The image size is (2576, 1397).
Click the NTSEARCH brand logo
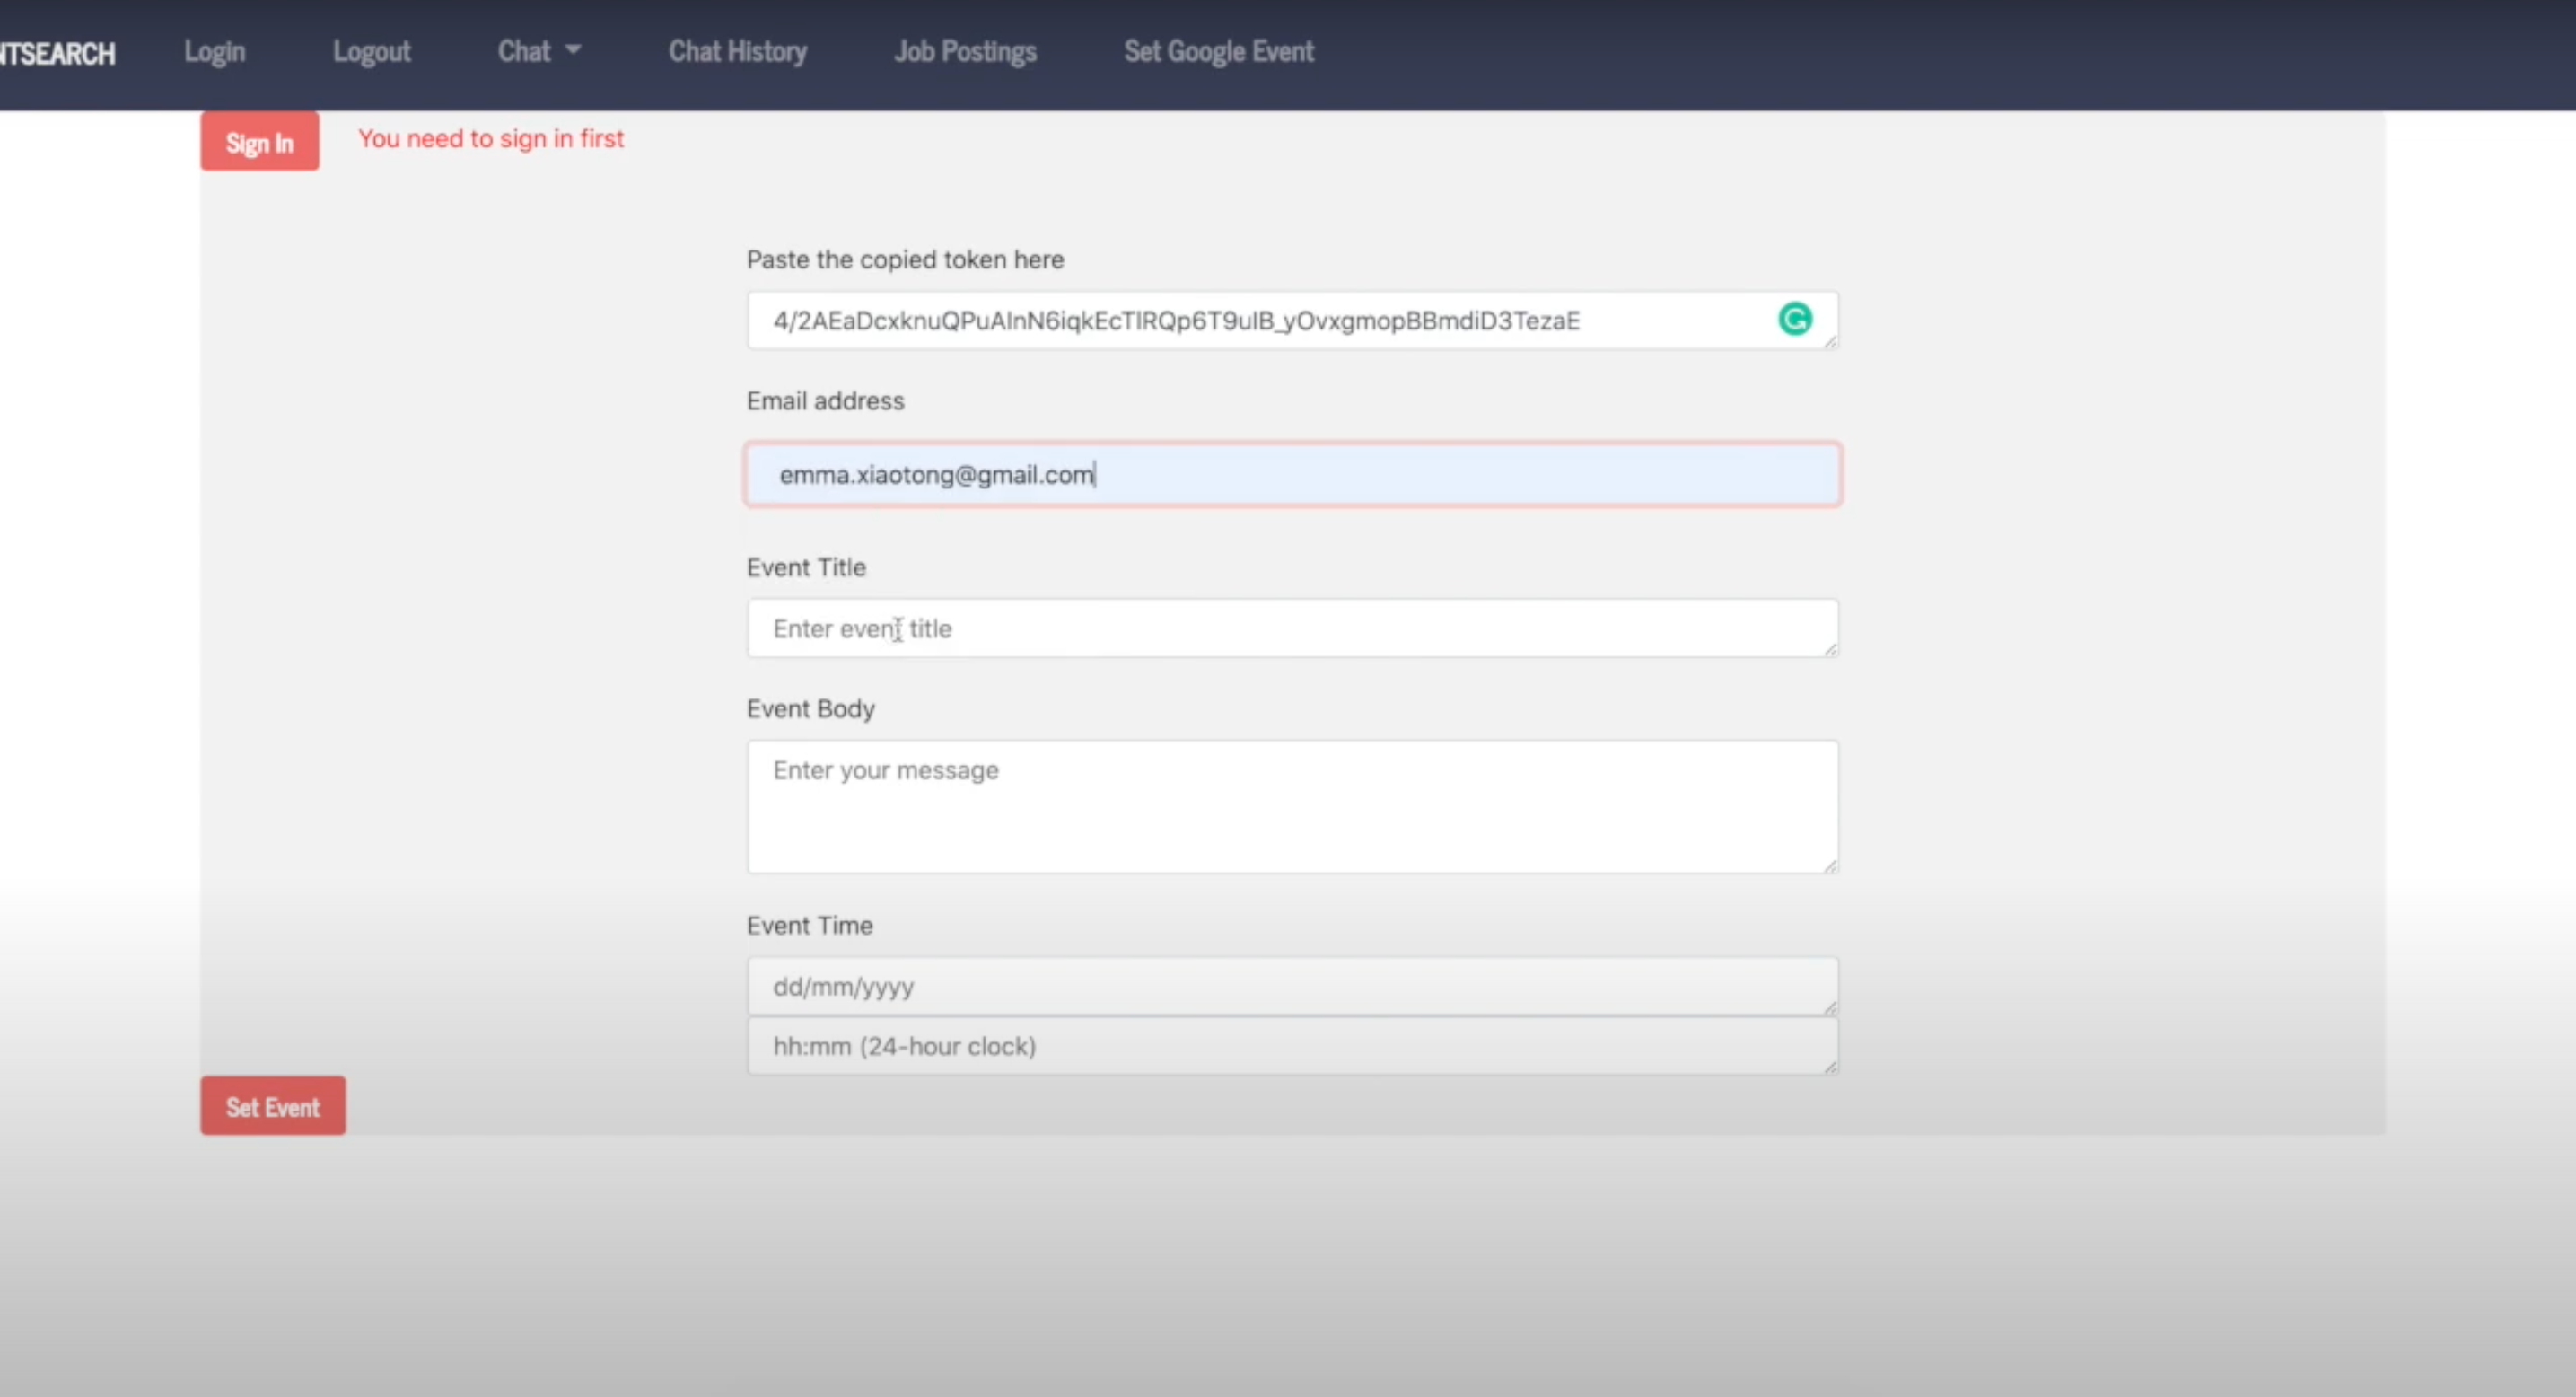click(x=57, y=53)
